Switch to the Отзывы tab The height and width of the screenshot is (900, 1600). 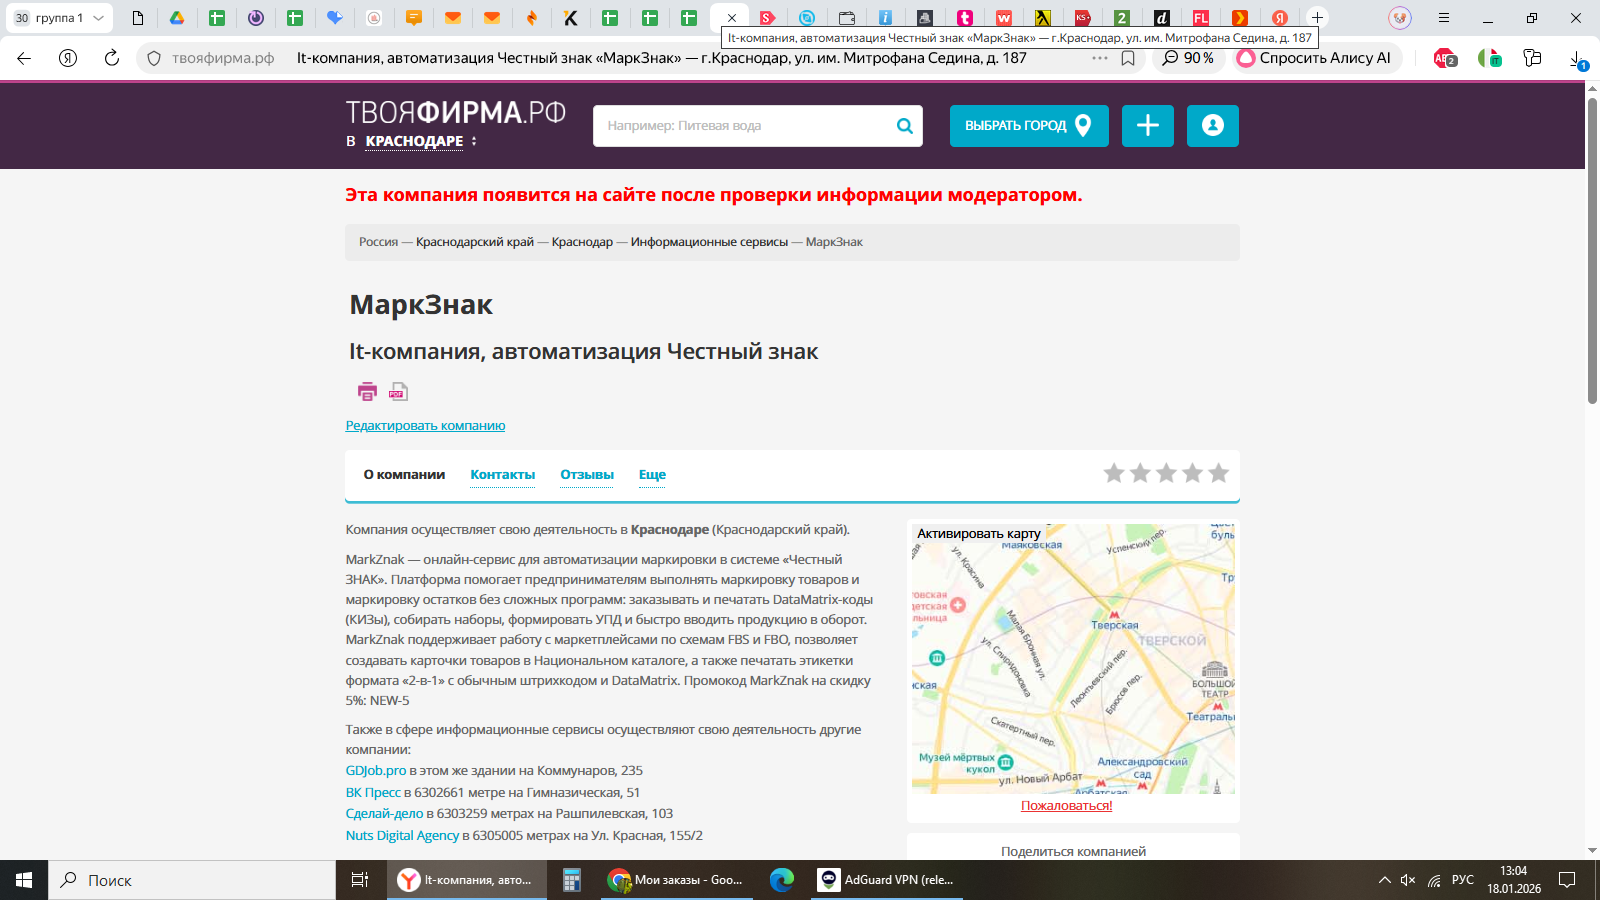(587, 474)
